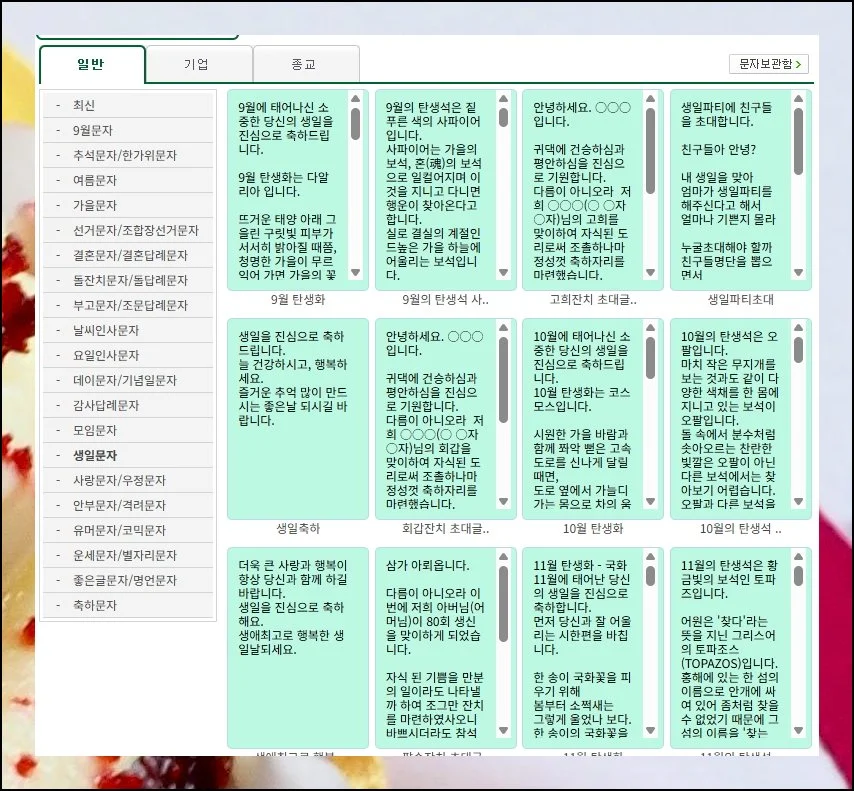Switch to the 기업 tab

(x=197, y=64)
